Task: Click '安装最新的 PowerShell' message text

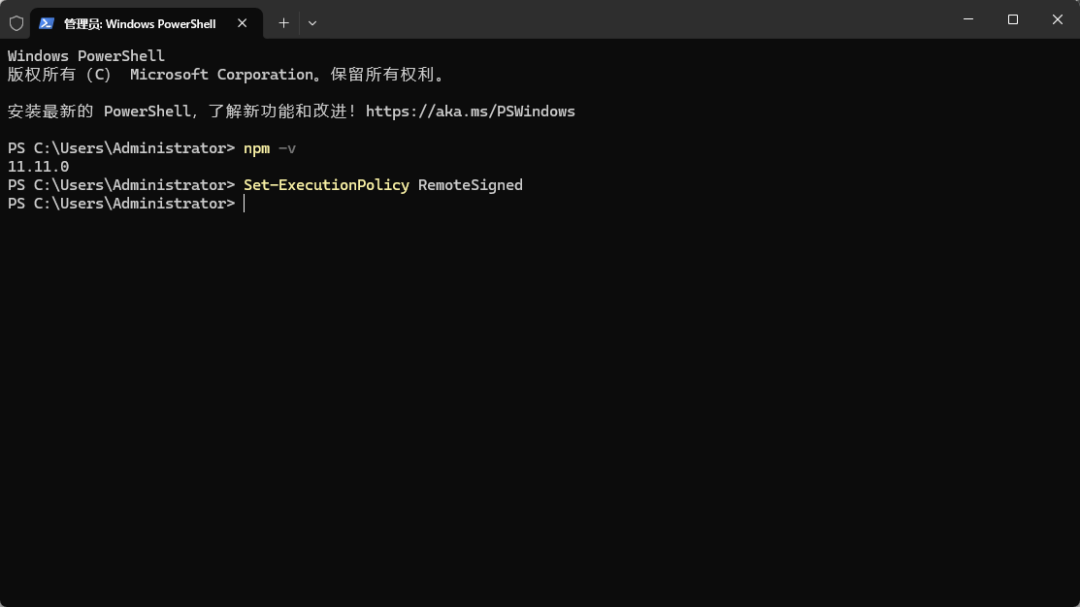Action: [98, 112]
